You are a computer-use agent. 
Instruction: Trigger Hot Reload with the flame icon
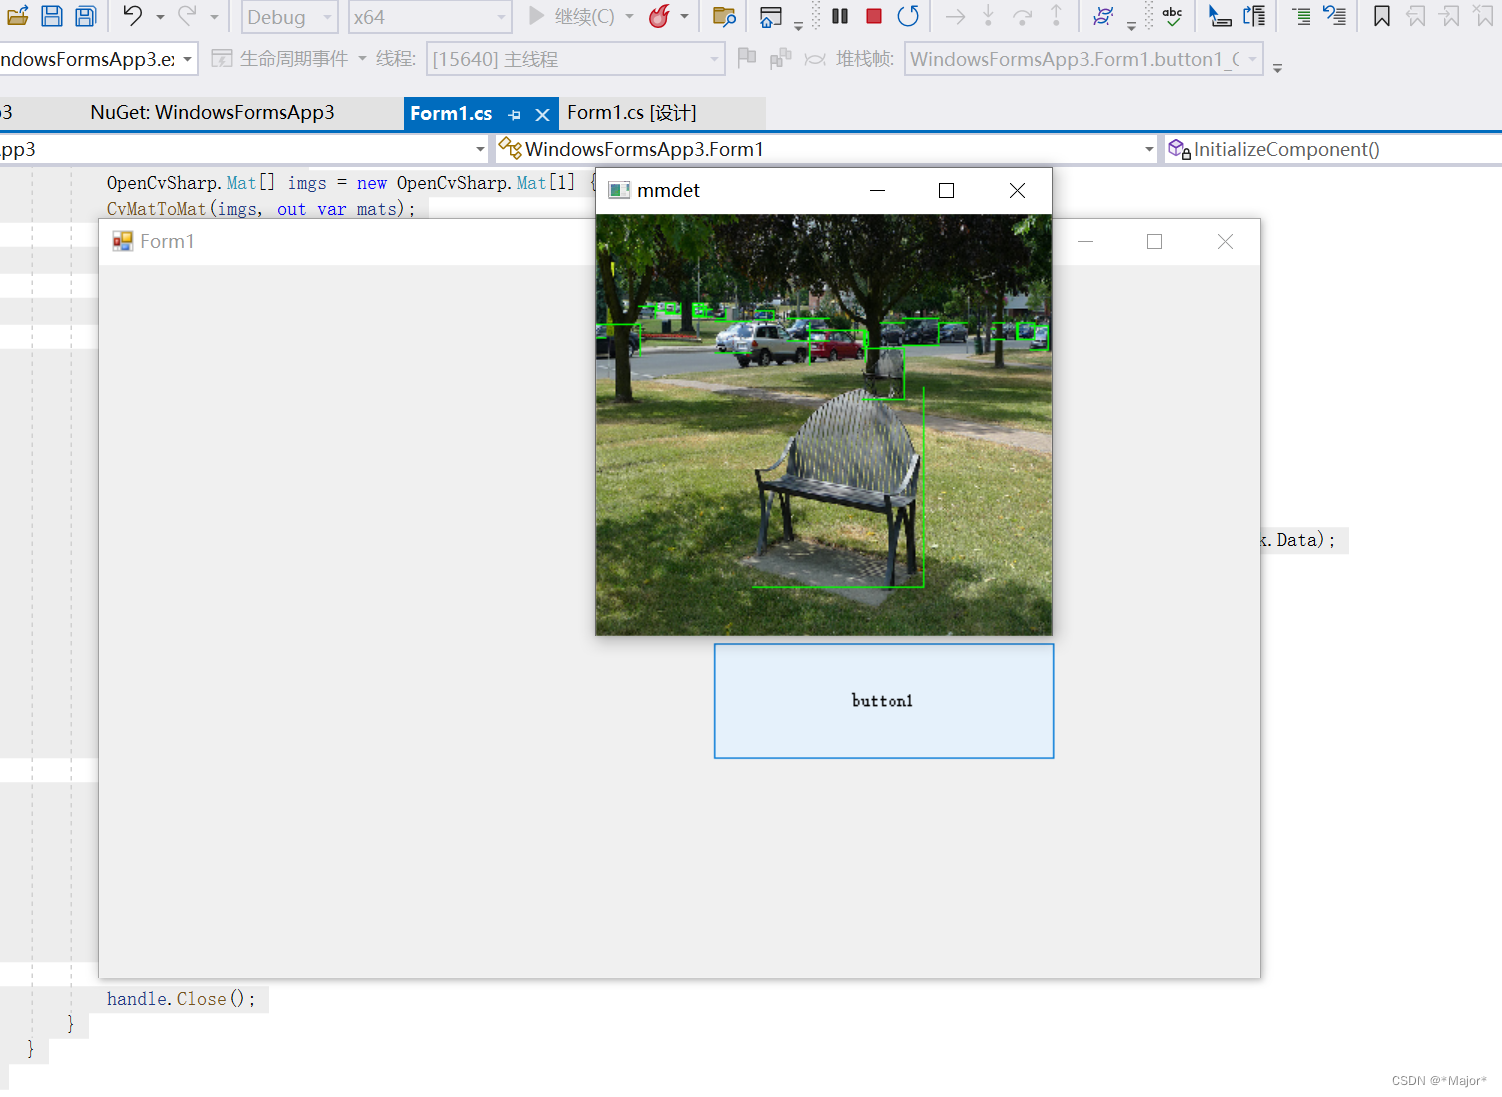661,16
